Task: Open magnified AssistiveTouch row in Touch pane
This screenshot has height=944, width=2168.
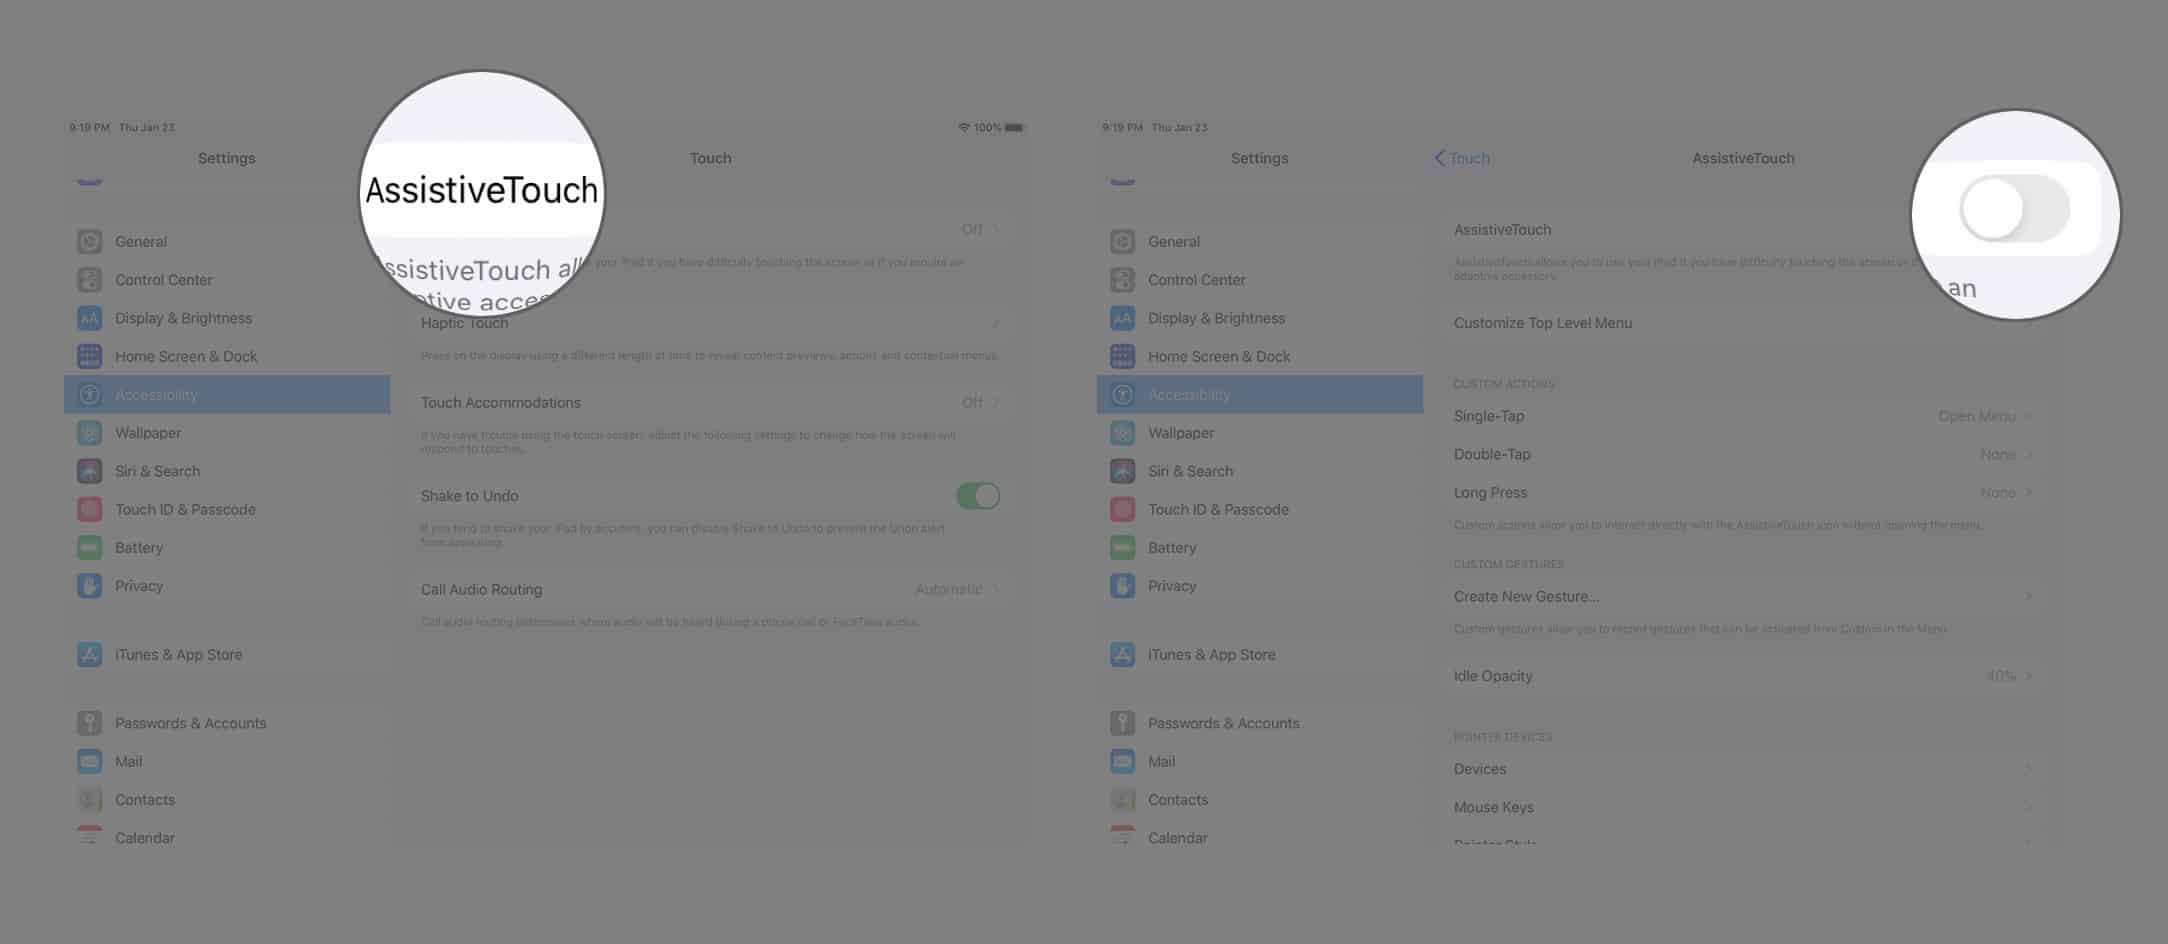Action: coord(482,190)
